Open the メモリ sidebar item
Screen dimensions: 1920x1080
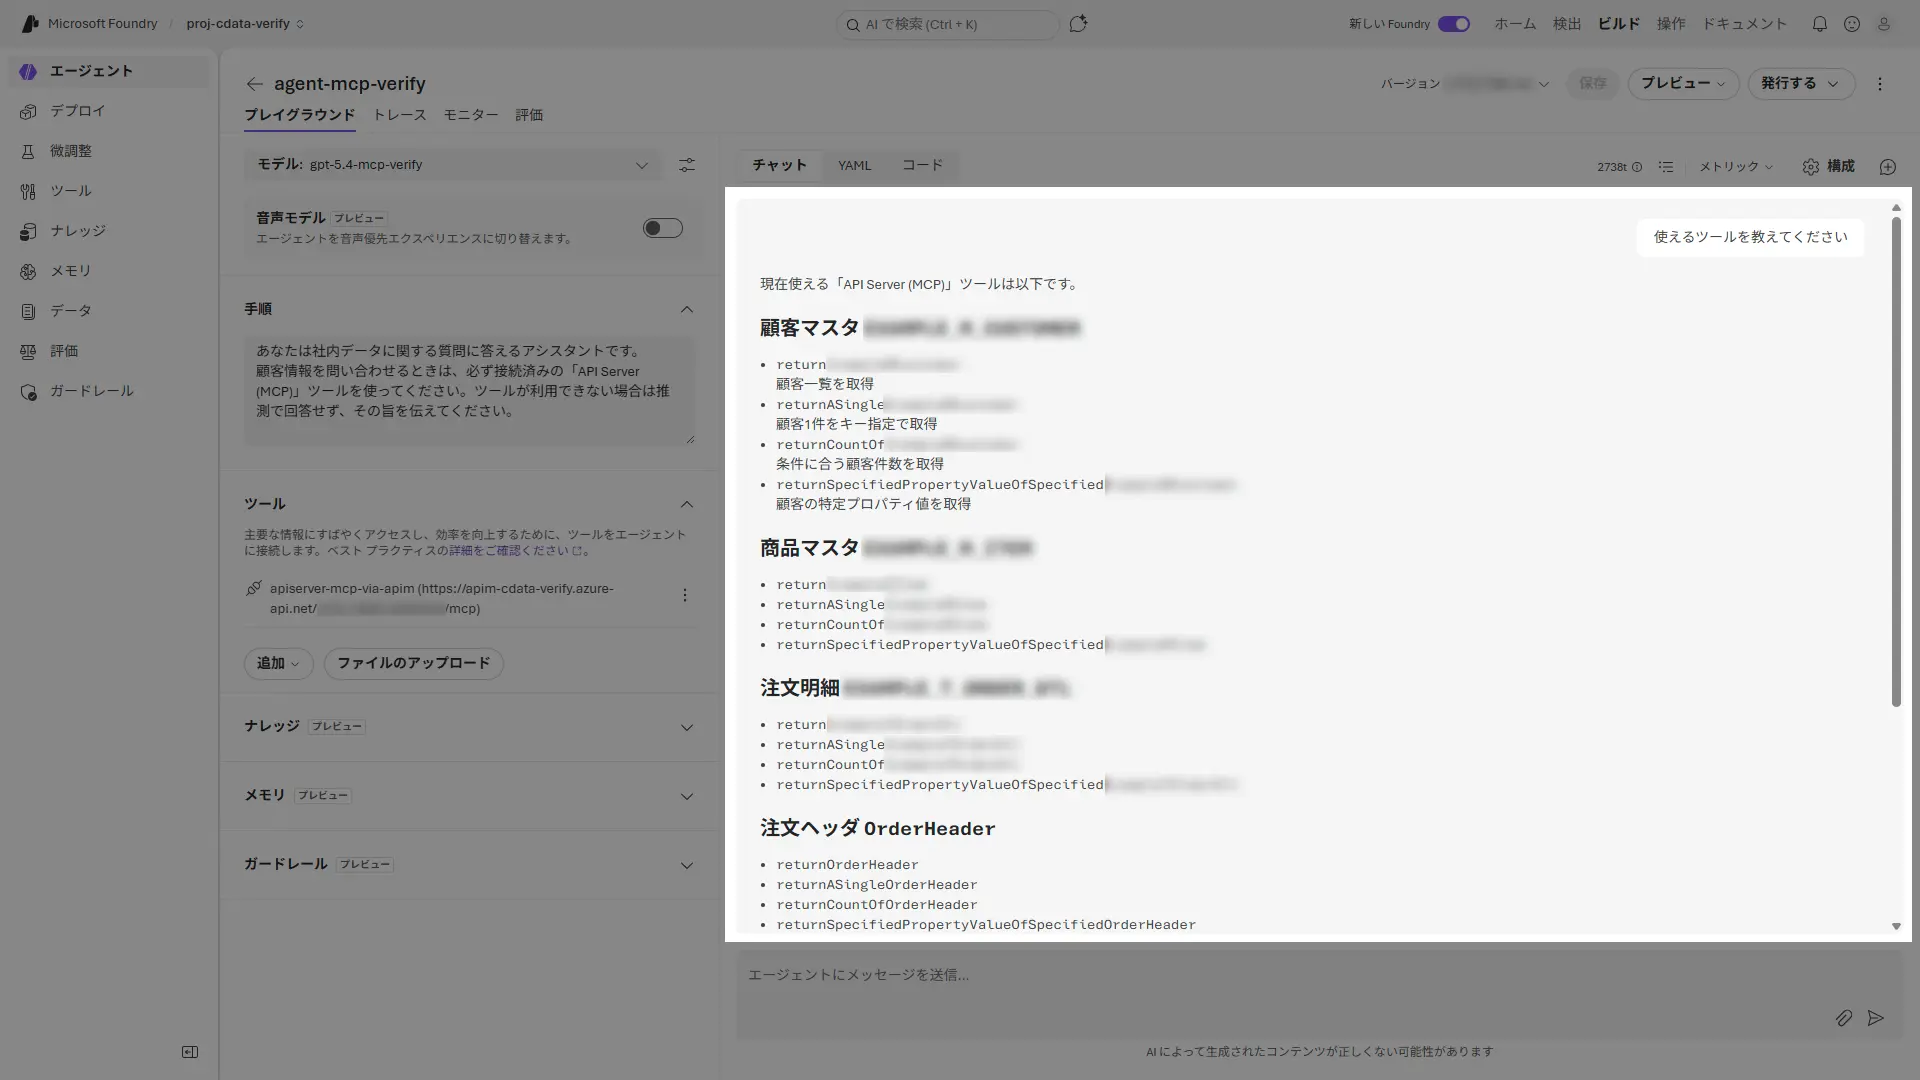pos(109,271)
